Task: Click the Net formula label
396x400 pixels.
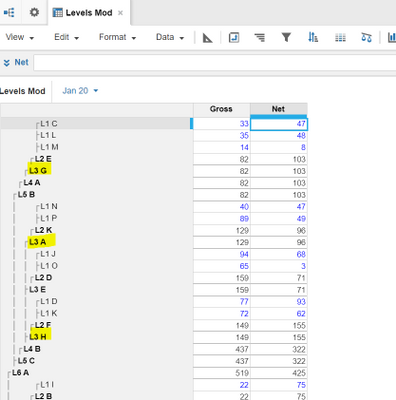Action: [x=21, y=62]
